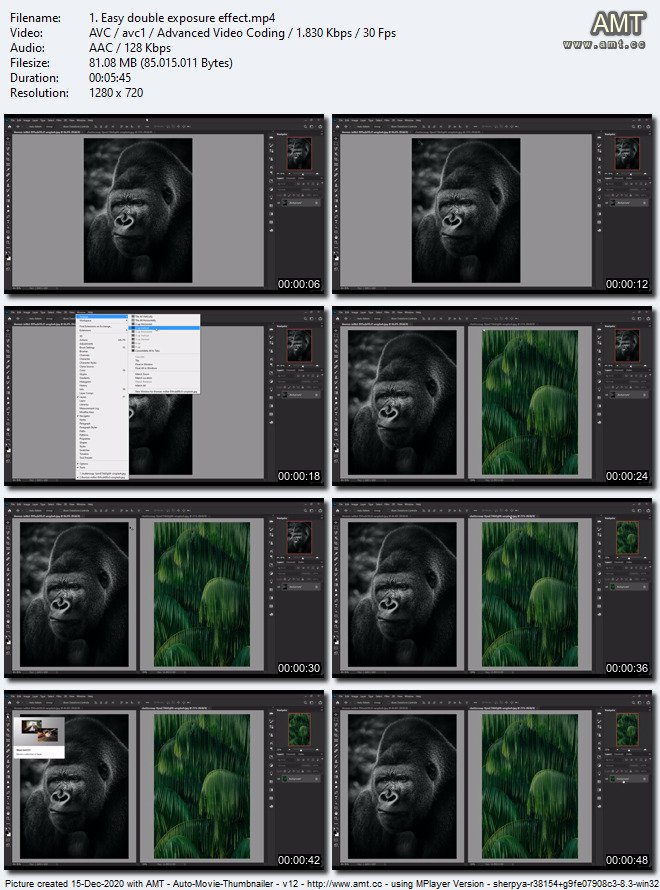Viewport: 660px width, 890px height.
Task: Select video codec text 'AVC / avc1 / Advanced Video Coding'
Action: pyautogui.click(x=187, y=33)
